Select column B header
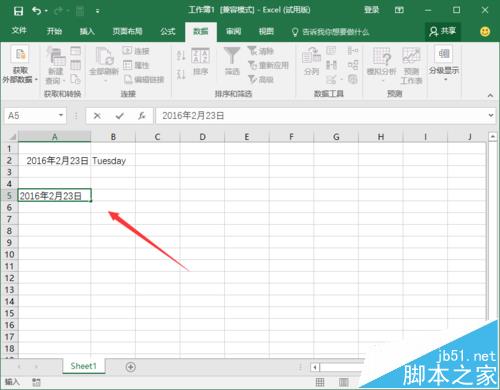This screenshot has width=500, height=390. (x=113, y=137)
